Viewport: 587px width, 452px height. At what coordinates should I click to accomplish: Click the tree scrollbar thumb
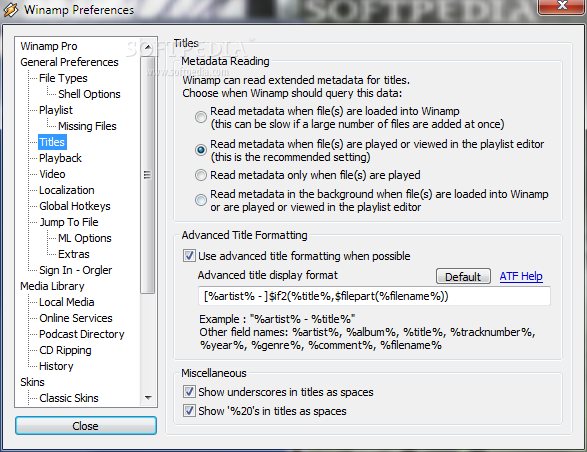tap(148, 175)
